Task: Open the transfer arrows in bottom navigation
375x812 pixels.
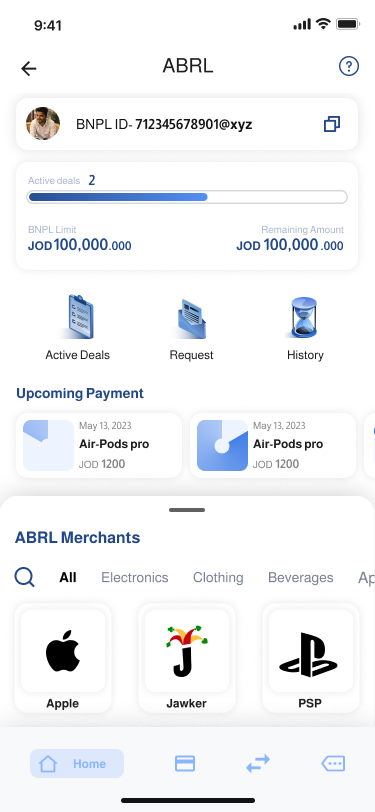Action: (x=258, y=763)
